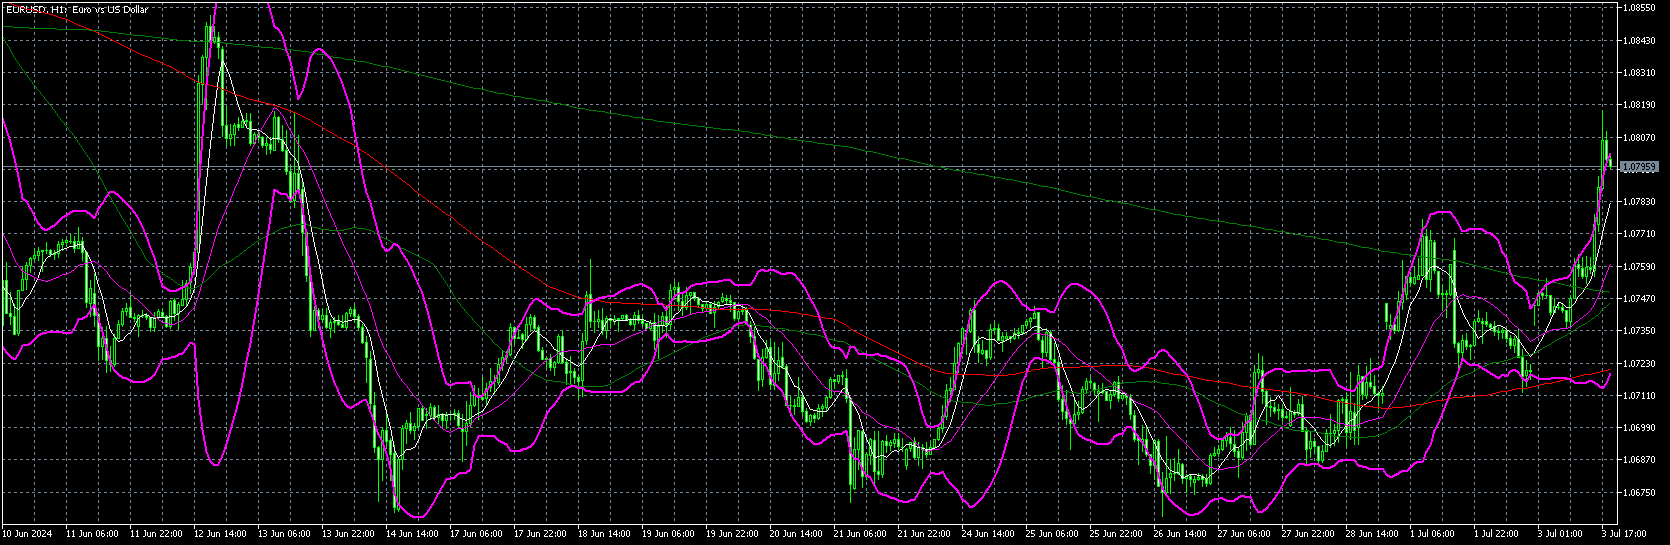Click the 19 Jun 06:00 time label
Image resolution: width=1670 pixels, height=545 pixels.
668,536
